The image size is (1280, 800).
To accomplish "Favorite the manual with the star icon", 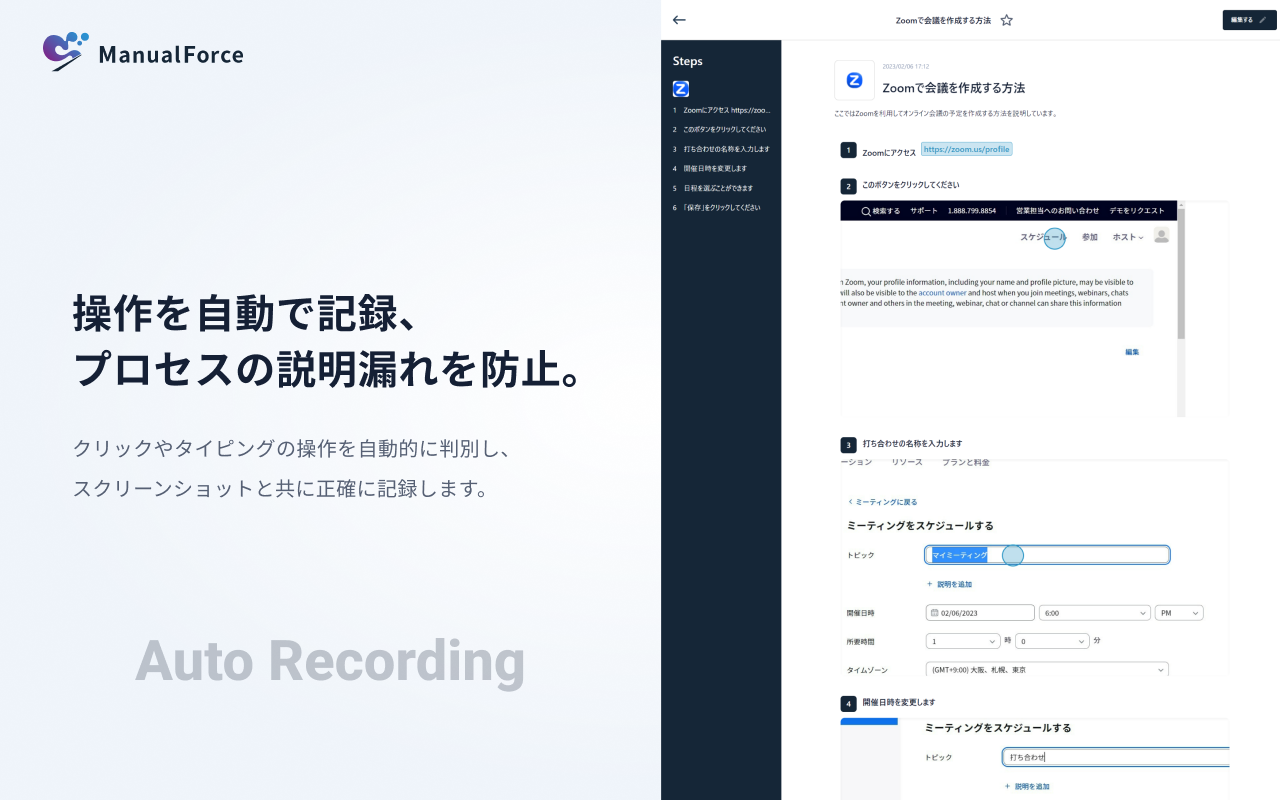I will (1006, 20).
